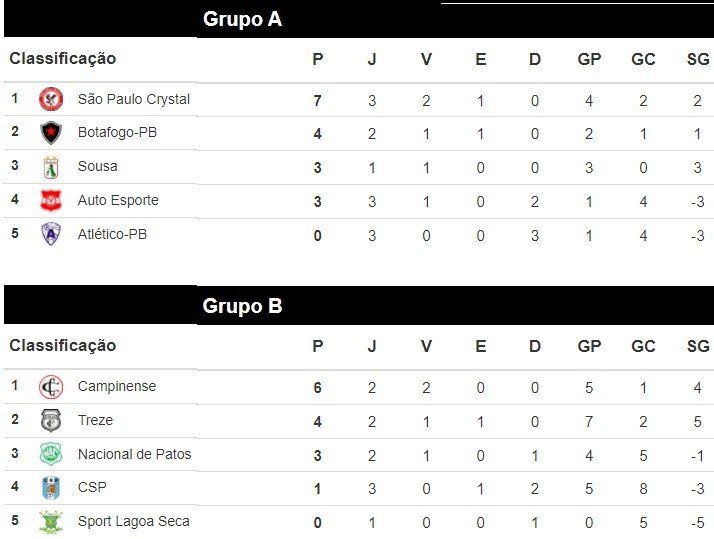Open the São Paulo Crystal team name
This screenshot has width=714, height=539.
click(x=133, y=99)
